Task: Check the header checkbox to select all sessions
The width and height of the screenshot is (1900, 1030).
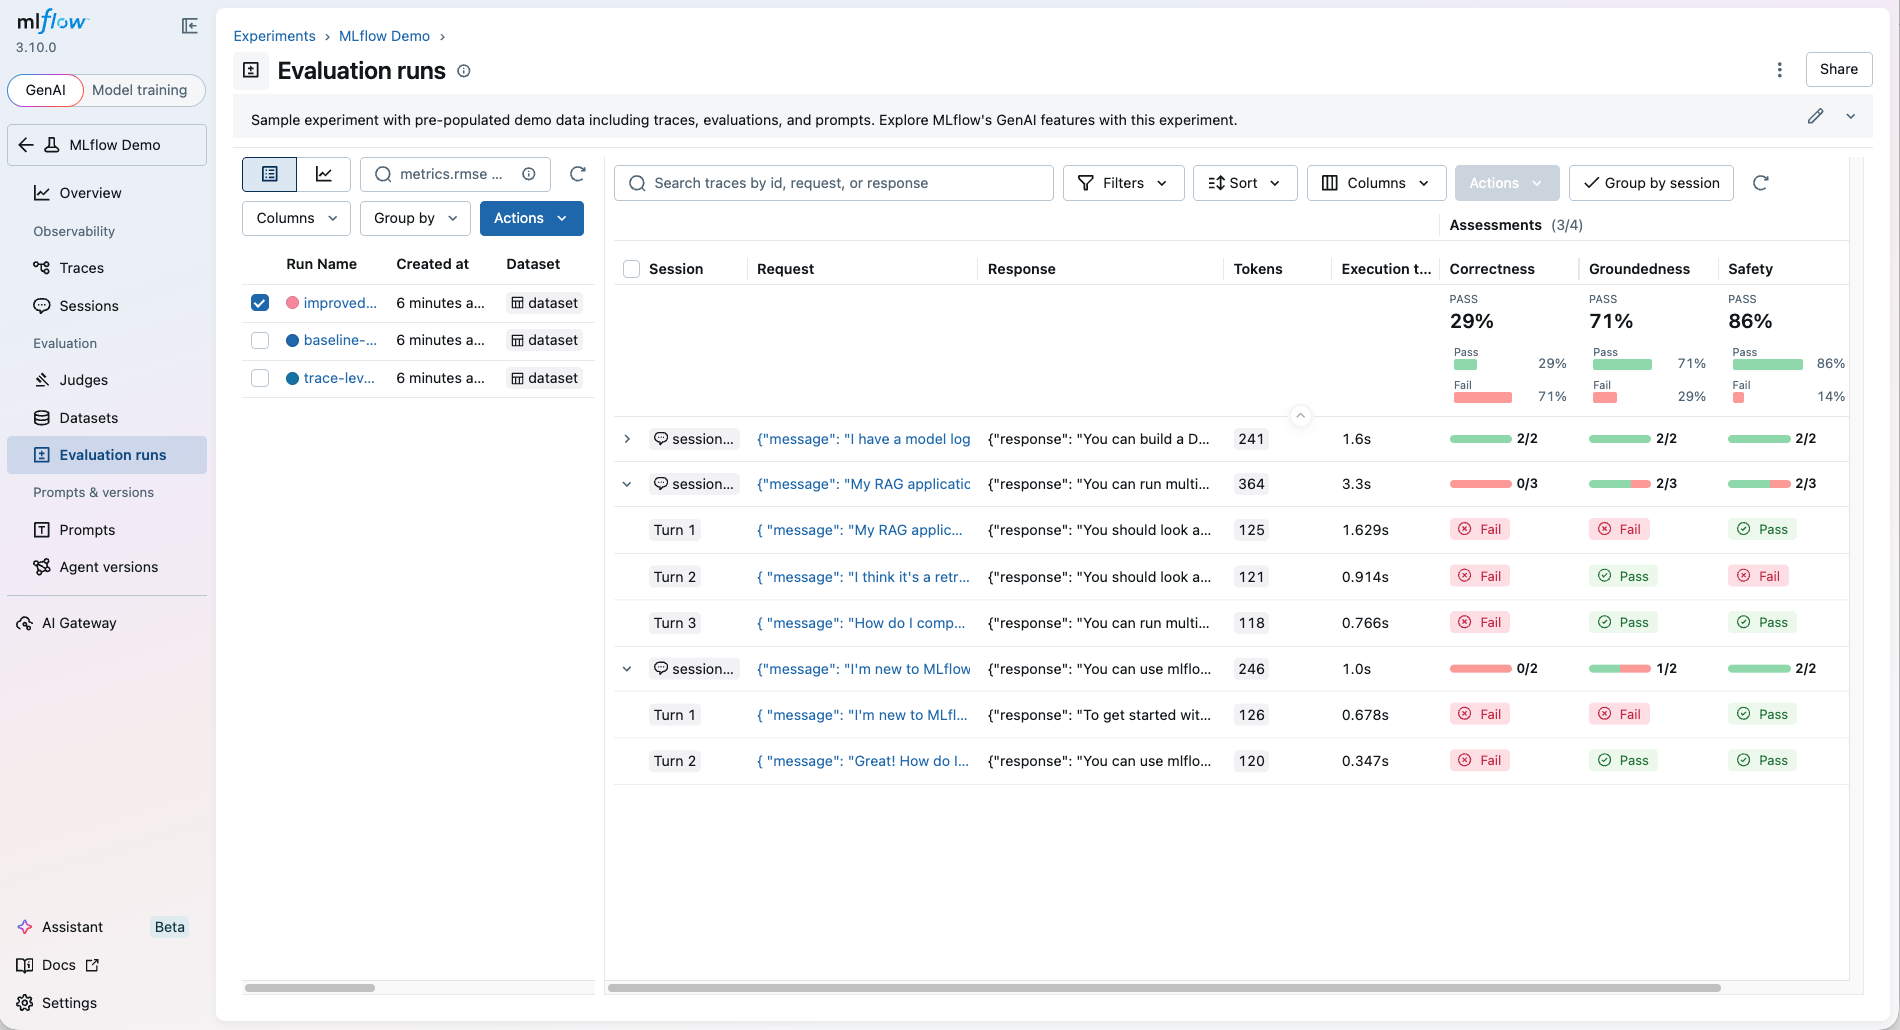Action: tap(631, 269)
